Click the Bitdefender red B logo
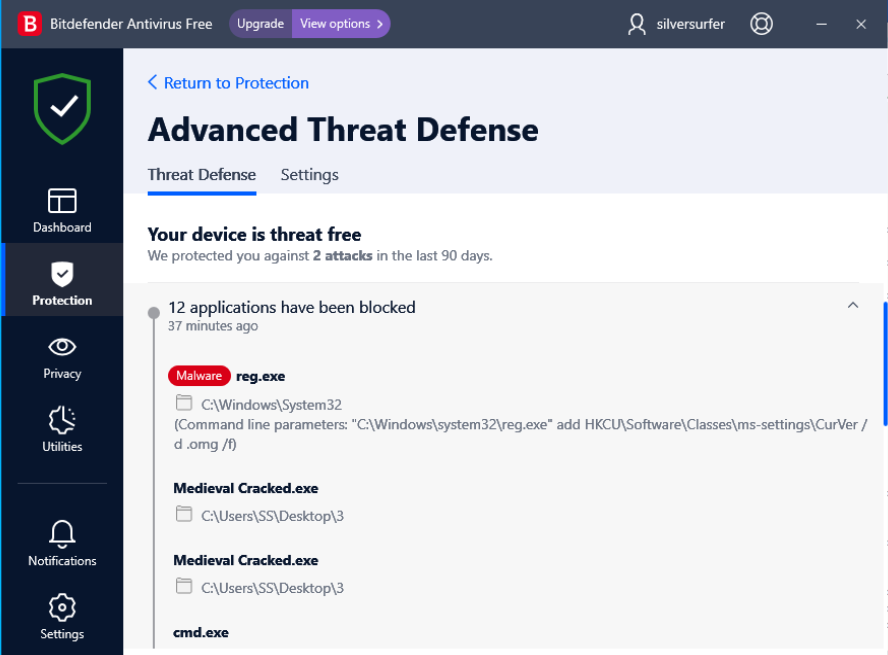The image size is (888, 655). pyautogui.click(x=29, y=24)
